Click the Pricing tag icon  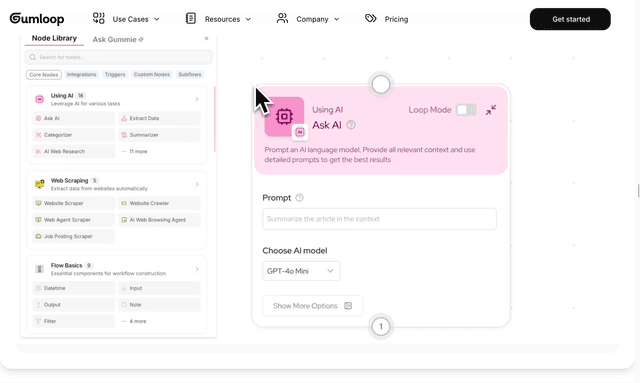point(371,18)
